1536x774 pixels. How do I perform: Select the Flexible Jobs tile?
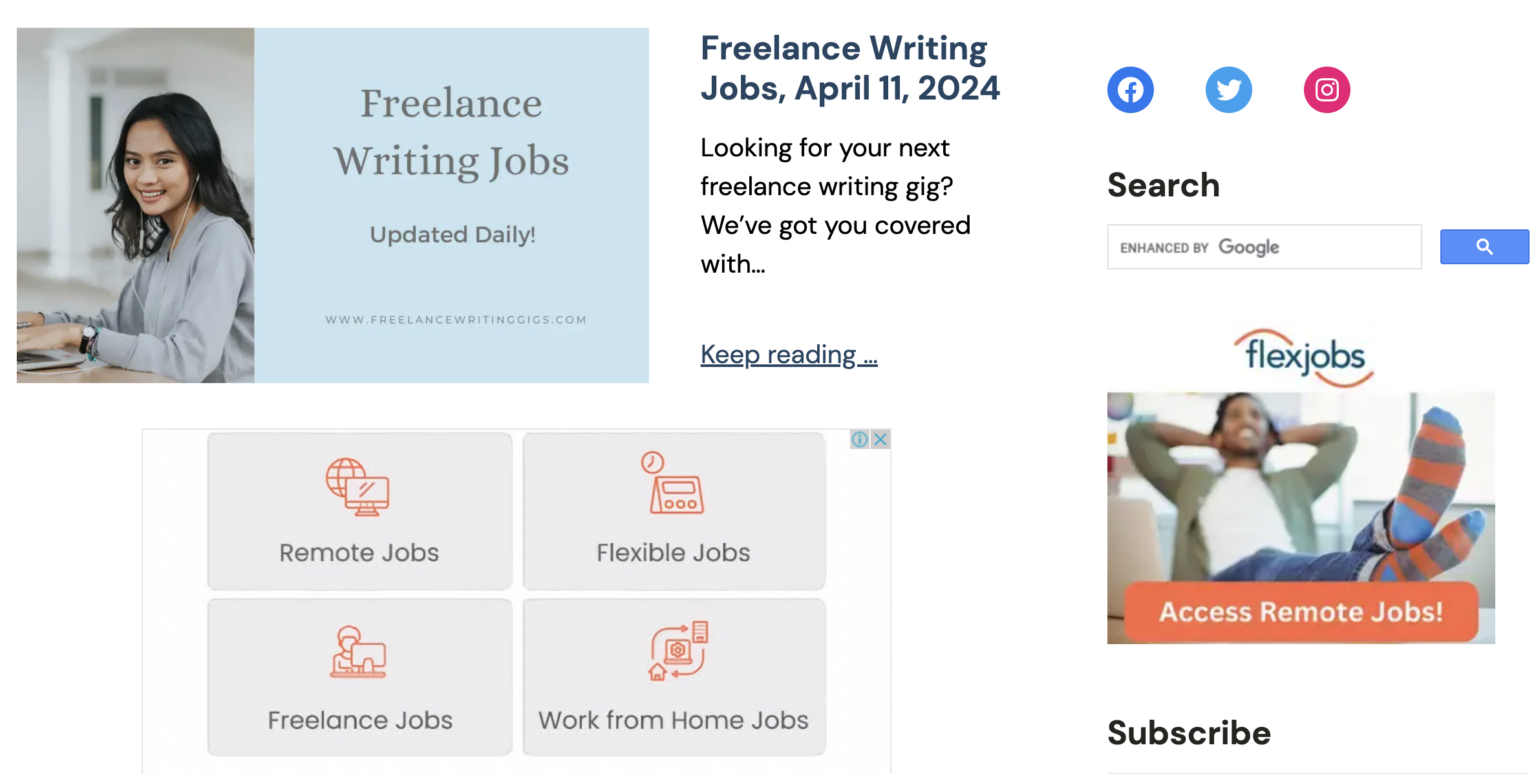[x=673, y=511]
